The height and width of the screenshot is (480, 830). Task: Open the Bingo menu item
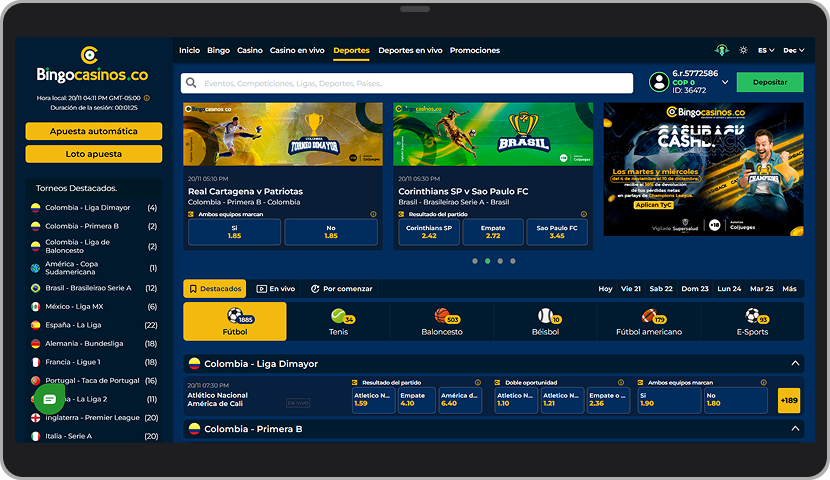pos(219,50)
